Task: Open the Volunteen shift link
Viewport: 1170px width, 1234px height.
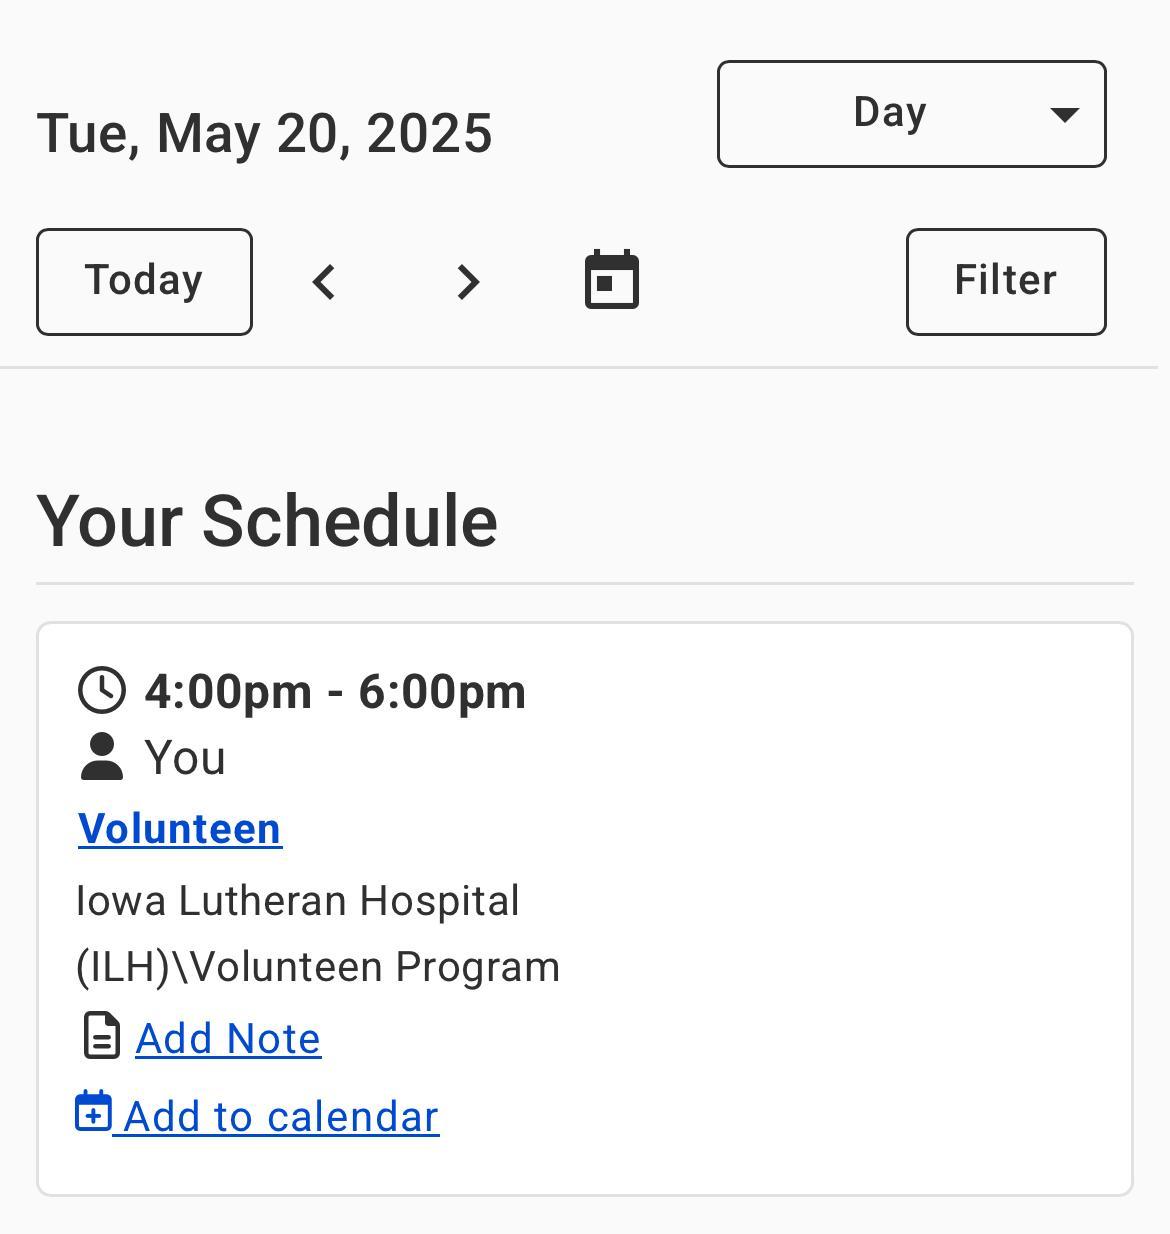Action: pos(180,829)
